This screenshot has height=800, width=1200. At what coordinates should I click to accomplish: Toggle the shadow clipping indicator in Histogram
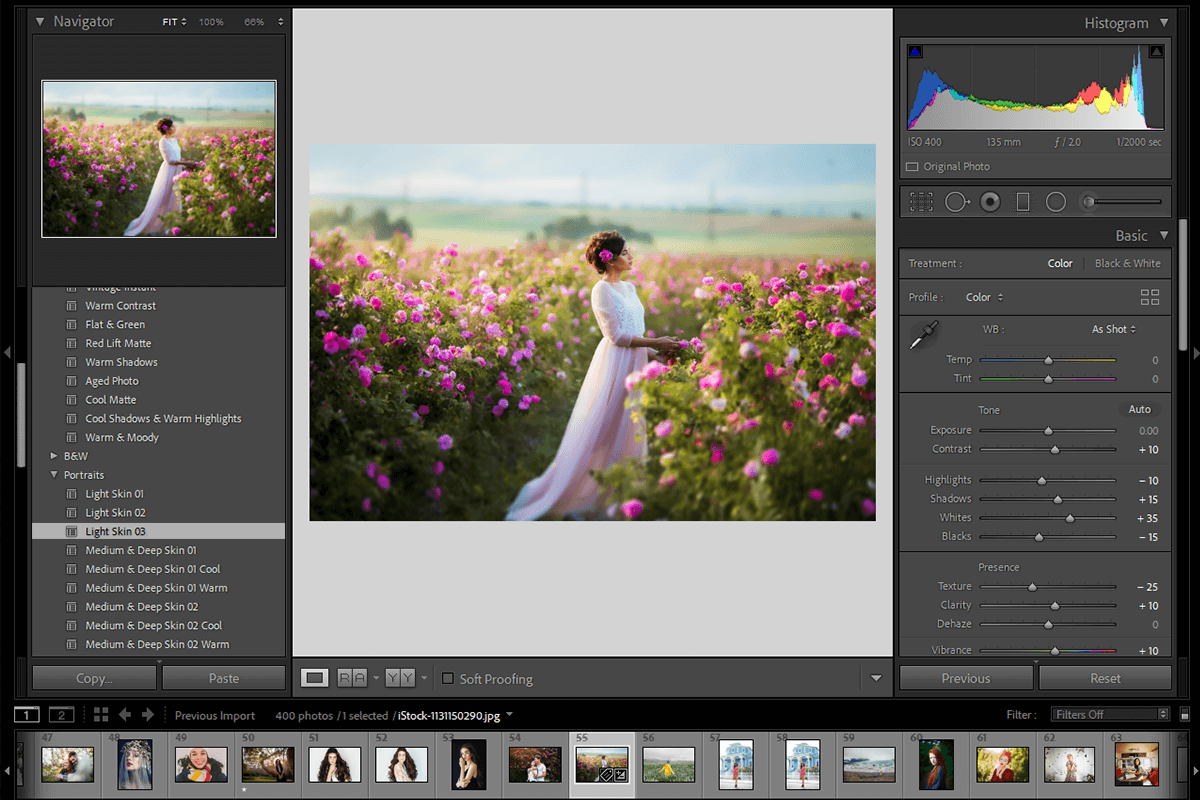915,51
